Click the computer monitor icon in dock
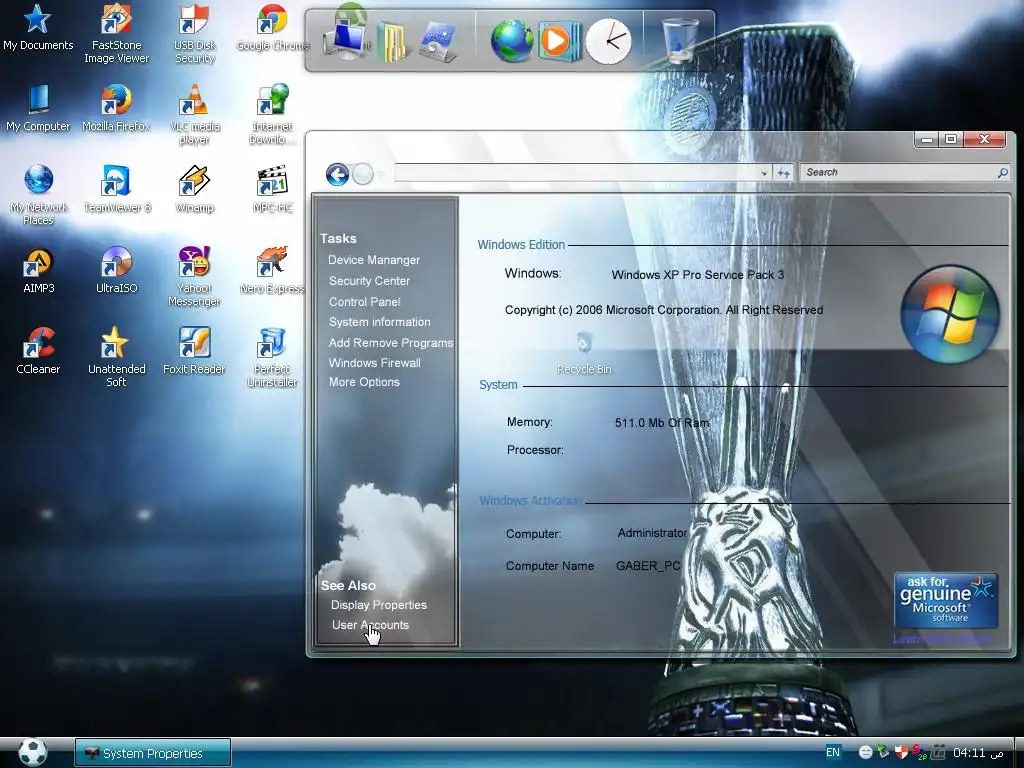 click(347, 40)
